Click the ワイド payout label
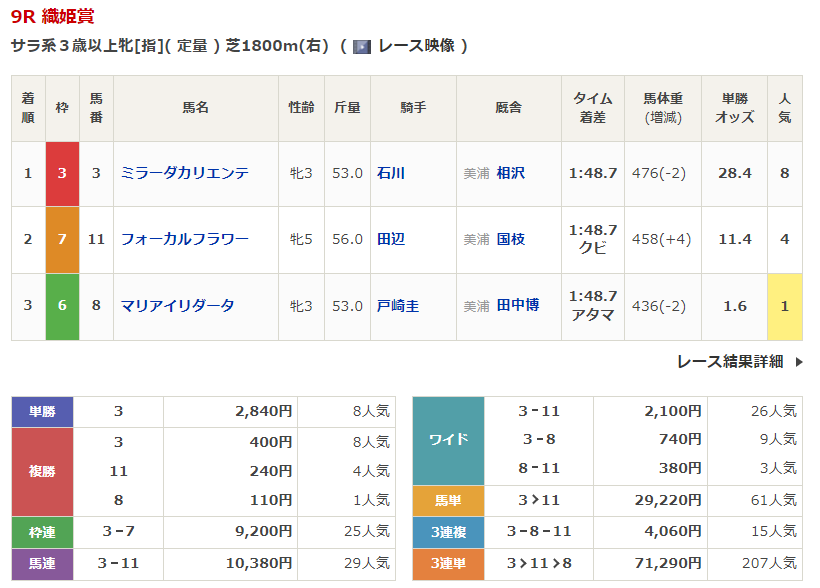This screenshot has width=820, height=588. click(448, 440)
